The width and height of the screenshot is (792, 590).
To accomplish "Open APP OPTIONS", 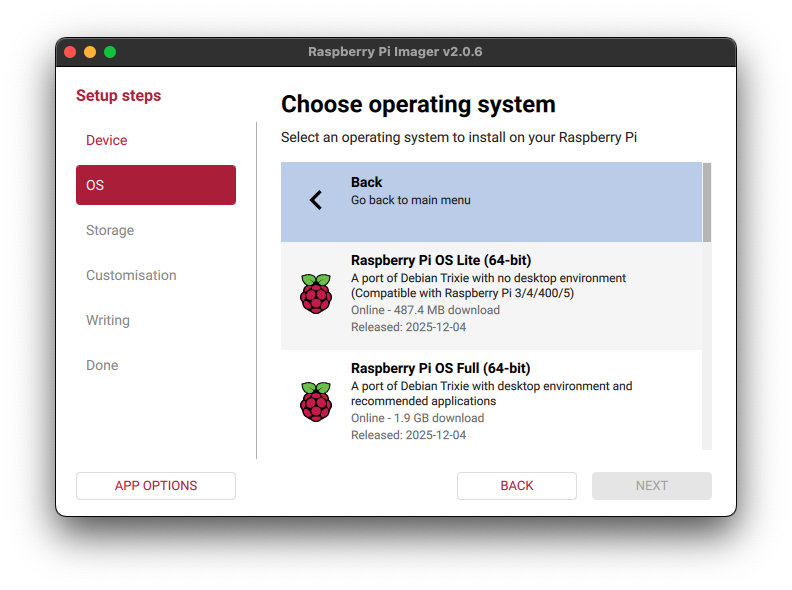I will (156, 486).
